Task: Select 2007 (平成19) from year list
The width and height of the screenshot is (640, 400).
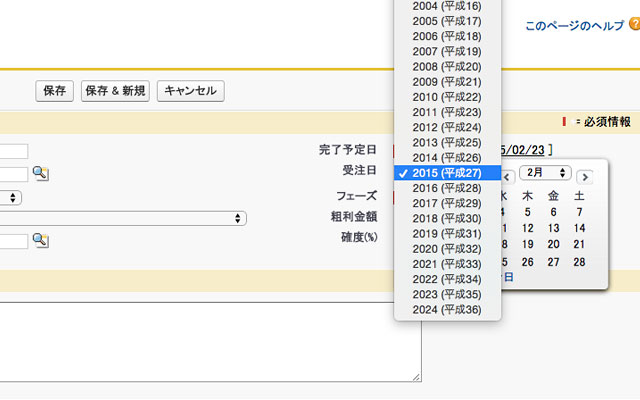Action: point(447,51)
